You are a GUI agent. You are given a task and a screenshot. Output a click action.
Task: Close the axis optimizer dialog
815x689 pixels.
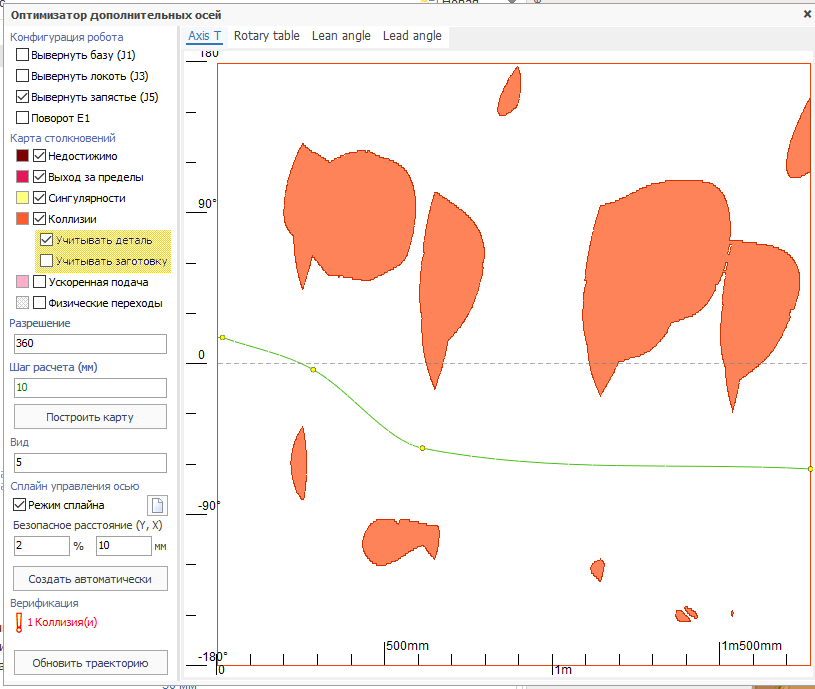807,14
